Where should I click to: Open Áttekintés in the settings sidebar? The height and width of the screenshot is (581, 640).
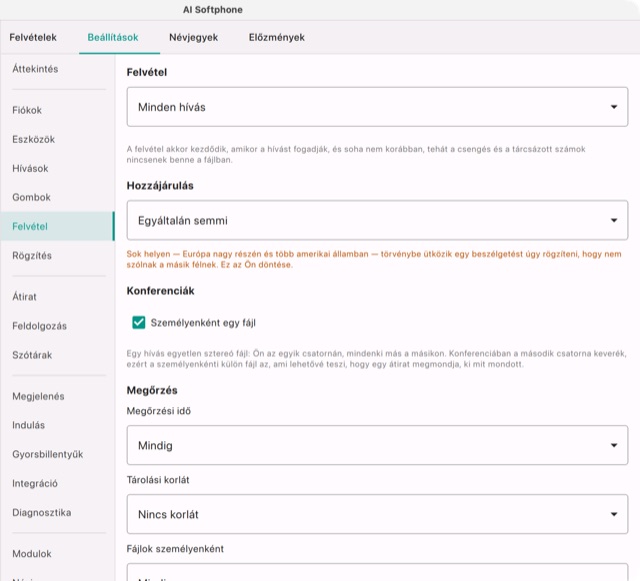tap(58, 69)
